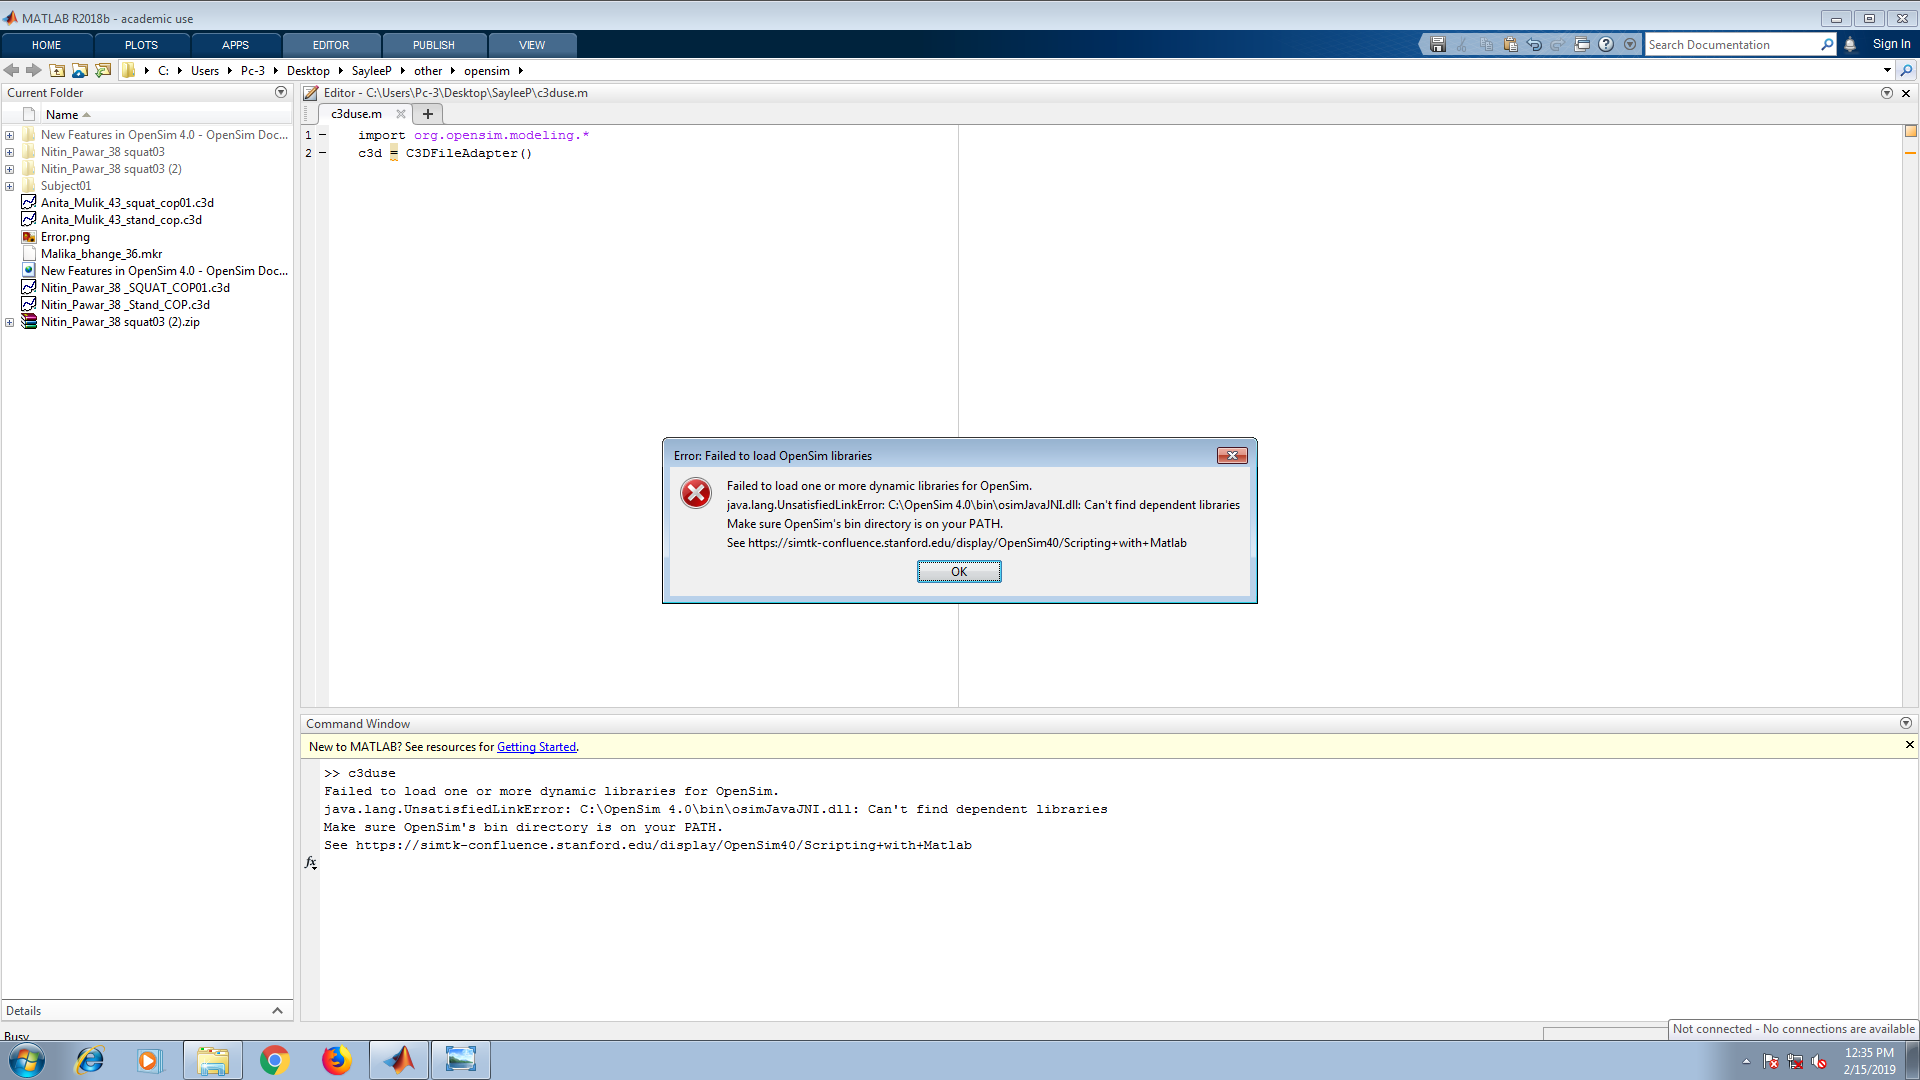Expand Nitin_Pawar_38 squat03 (2).zip archive
This screenshot has height=1080, width=1920.
[10, 322]
